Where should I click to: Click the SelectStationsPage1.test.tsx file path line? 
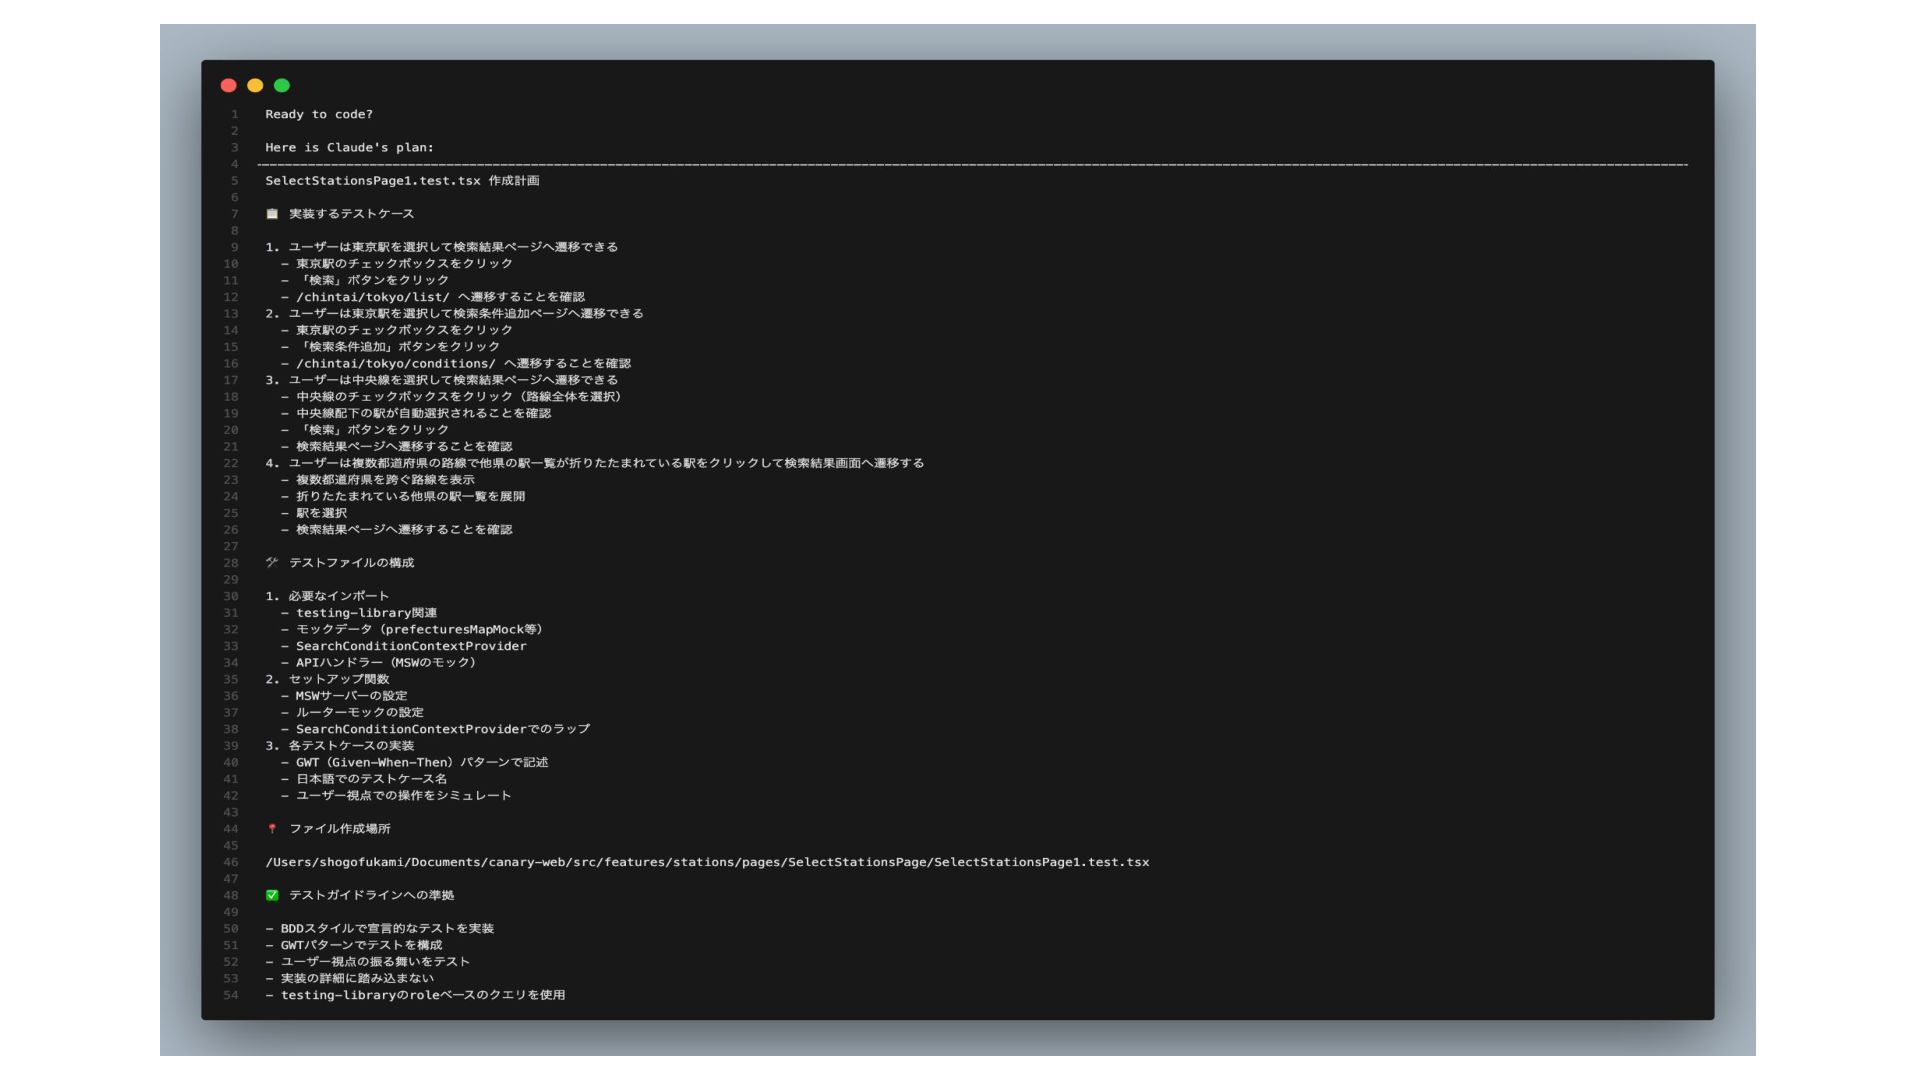[706, 862]
